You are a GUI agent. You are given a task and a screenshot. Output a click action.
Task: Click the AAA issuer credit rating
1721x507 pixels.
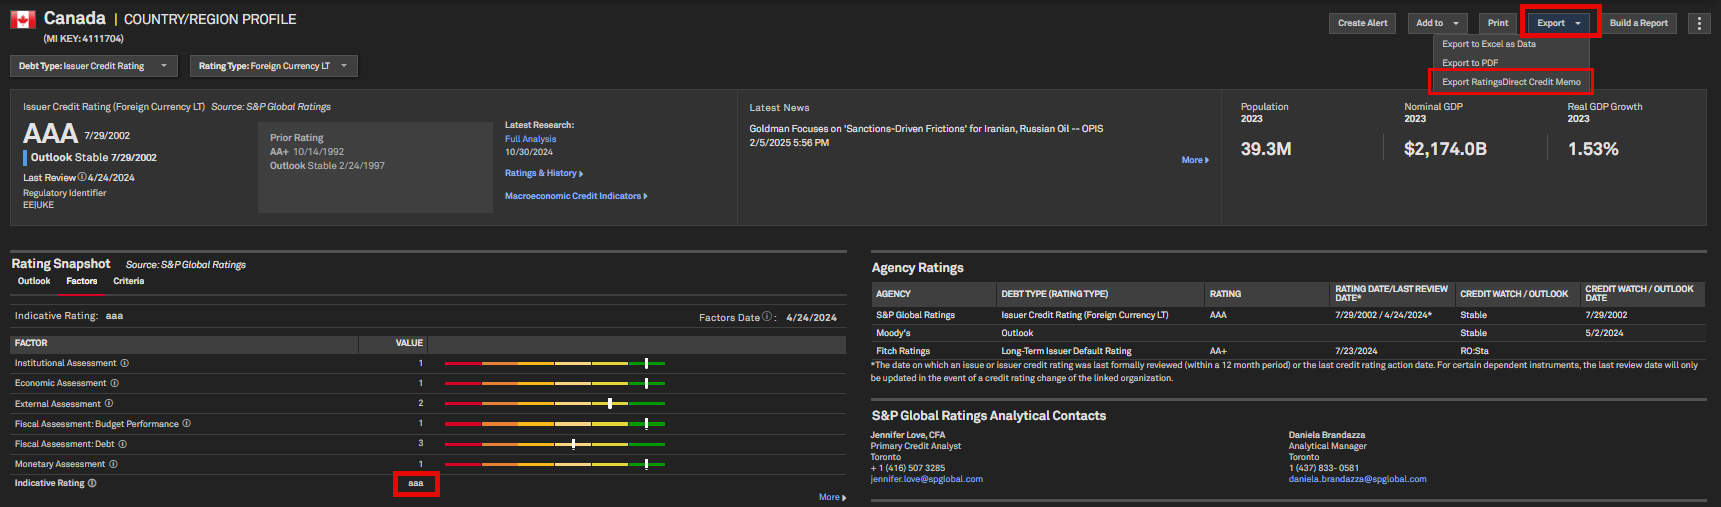(50, 134)
